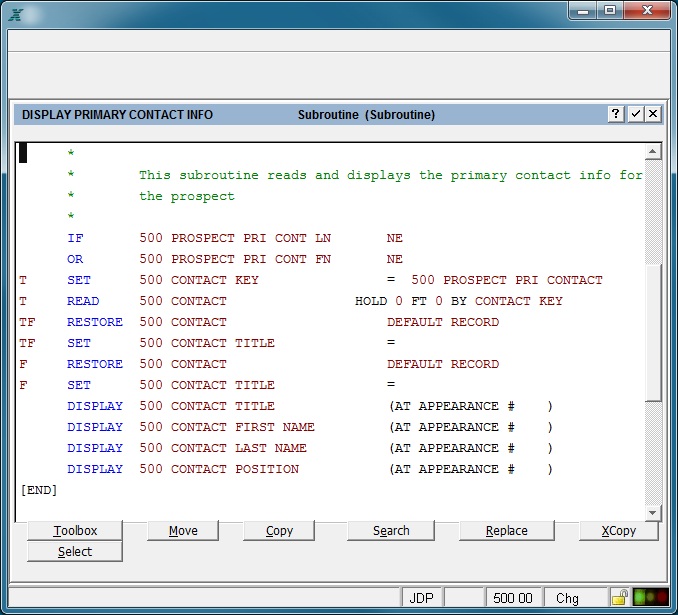This screenshot has height=615, width=678.
Task: Click the help question mark icon
Action: [x=616, y=114]
